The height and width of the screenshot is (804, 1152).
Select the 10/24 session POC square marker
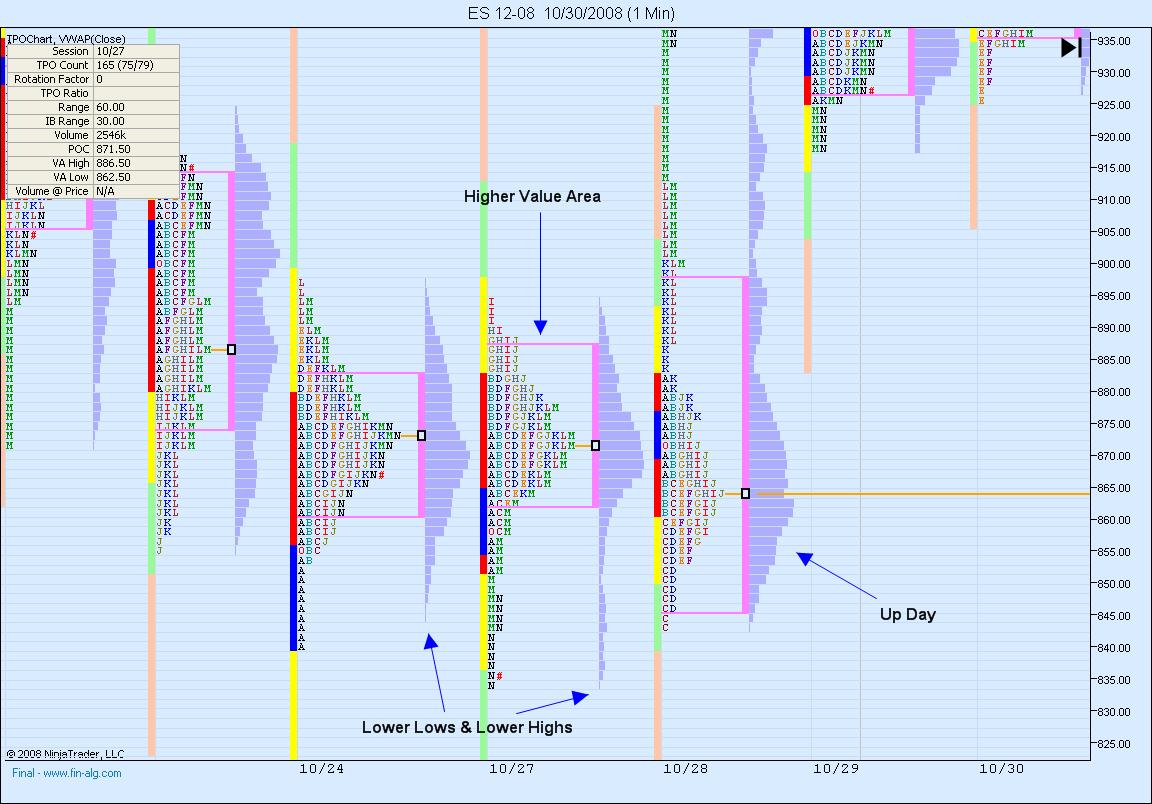[x=421, y=436]
